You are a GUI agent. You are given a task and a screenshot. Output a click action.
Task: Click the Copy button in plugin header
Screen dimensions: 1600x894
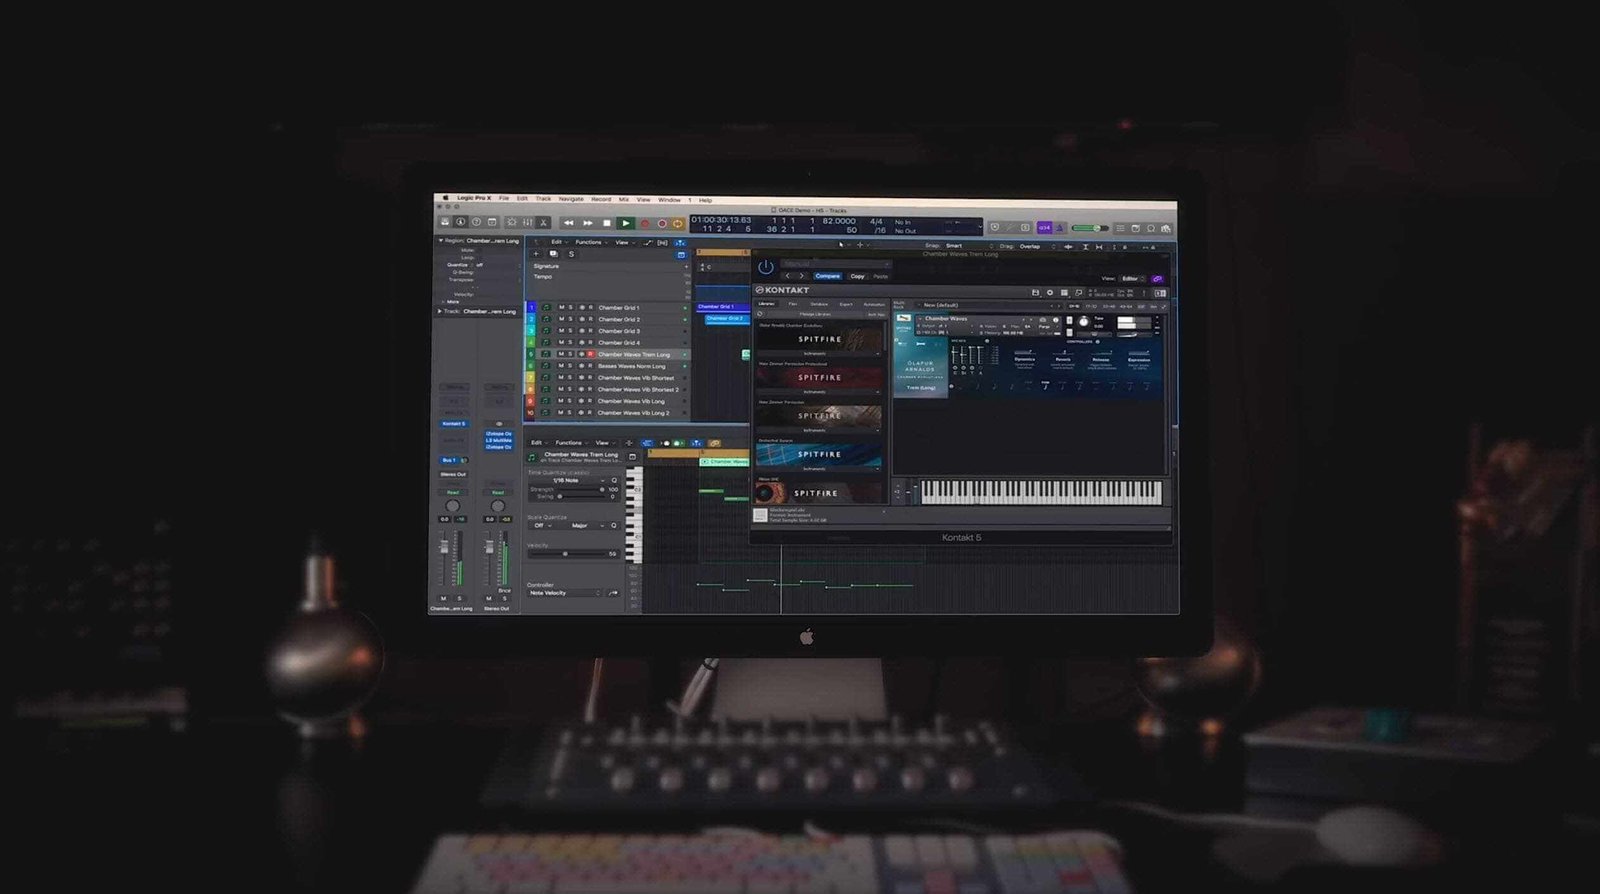point(857,276)
